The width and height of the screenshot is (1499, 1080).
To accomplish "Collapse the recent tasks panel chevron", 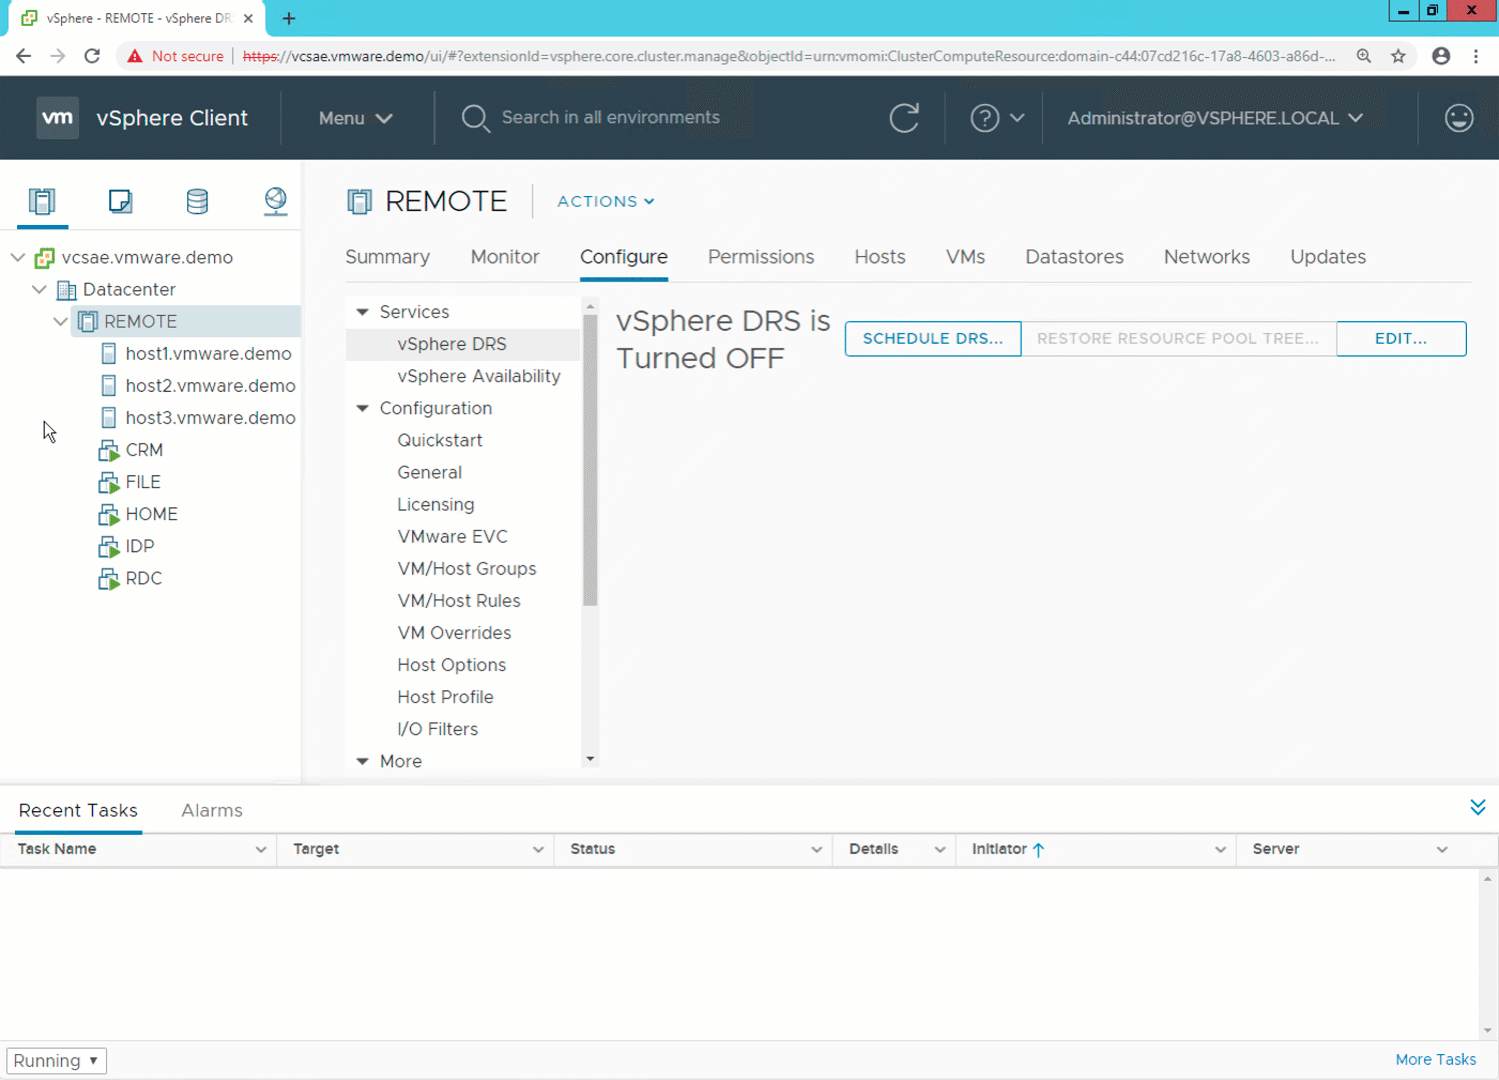I will click(1477, 808).
